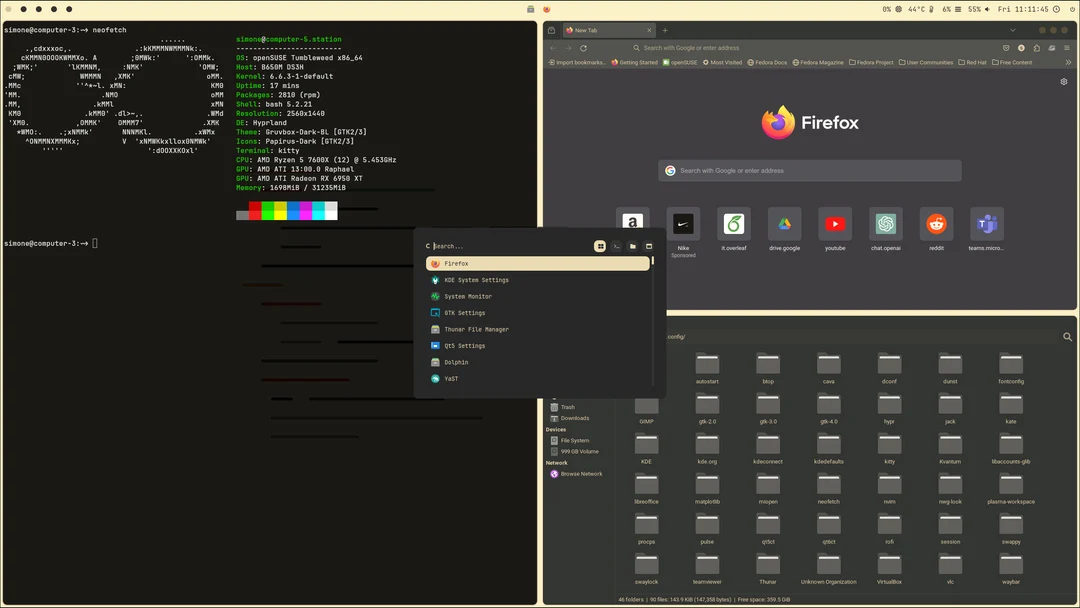The height and width of the screenshot is (608, 1080).
Task: Select the green swatch in terminal color strip
Action: tap(267, 210)
